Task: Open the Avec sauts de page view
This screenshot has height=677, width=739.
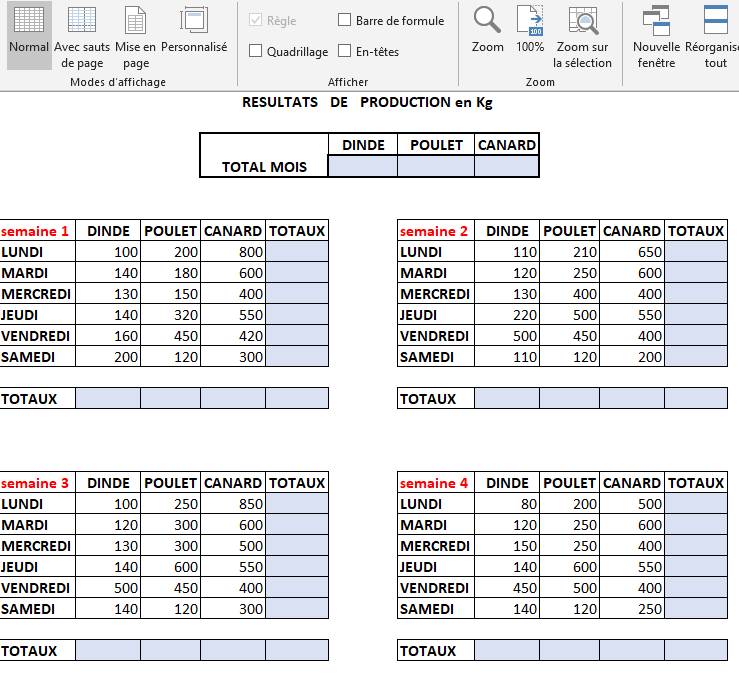Action: coord(82,37)
